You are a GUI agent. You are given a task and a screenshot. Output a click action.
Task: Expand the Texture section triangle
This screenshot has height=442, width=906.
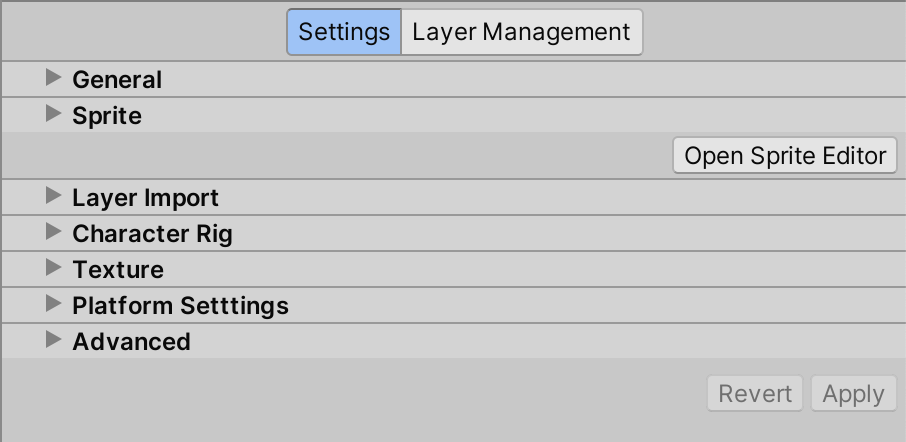(x=54, y=268)
